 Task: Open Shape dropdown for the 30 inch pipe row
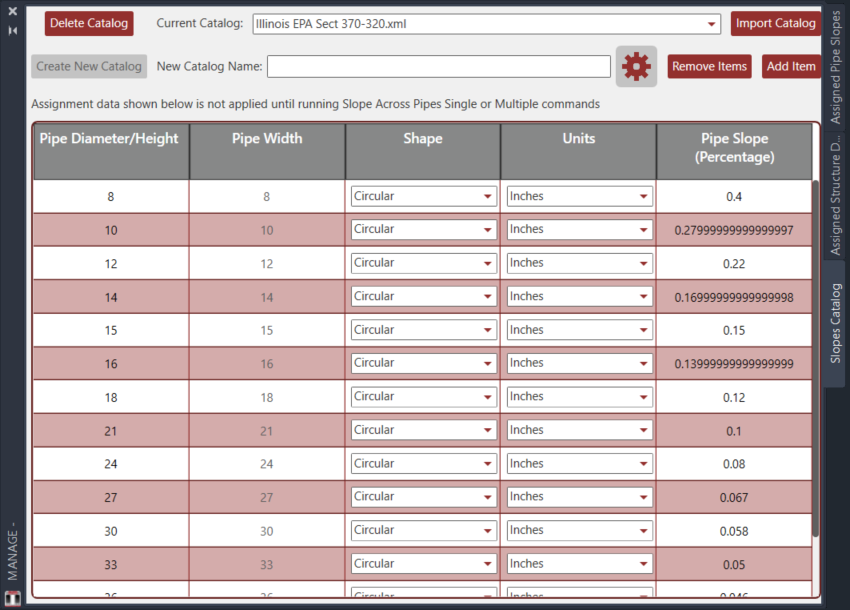pyautogui.click(x=424, y=530)
